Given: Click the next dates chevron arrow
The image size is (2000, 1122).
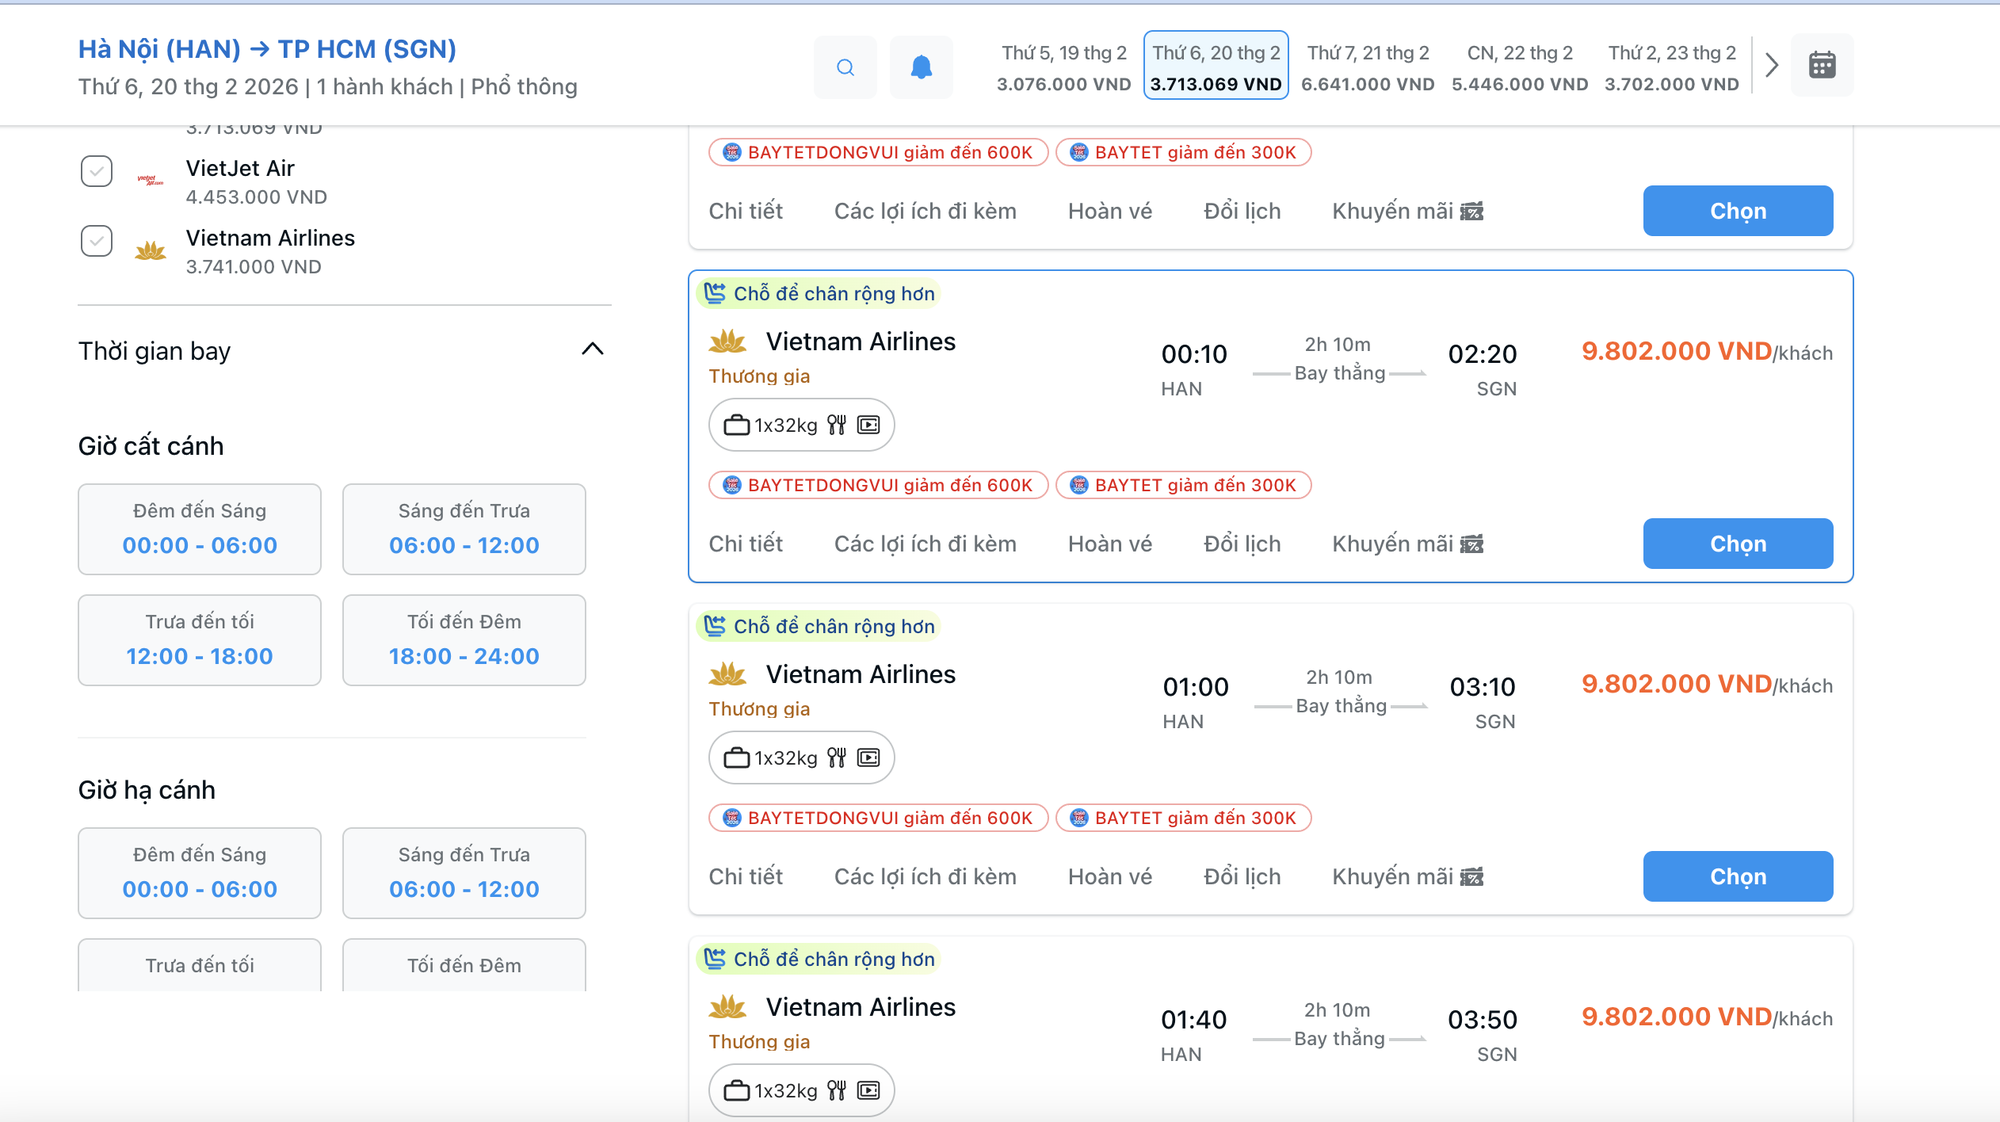Looking at the screenshot, I should coord(1771,66).
